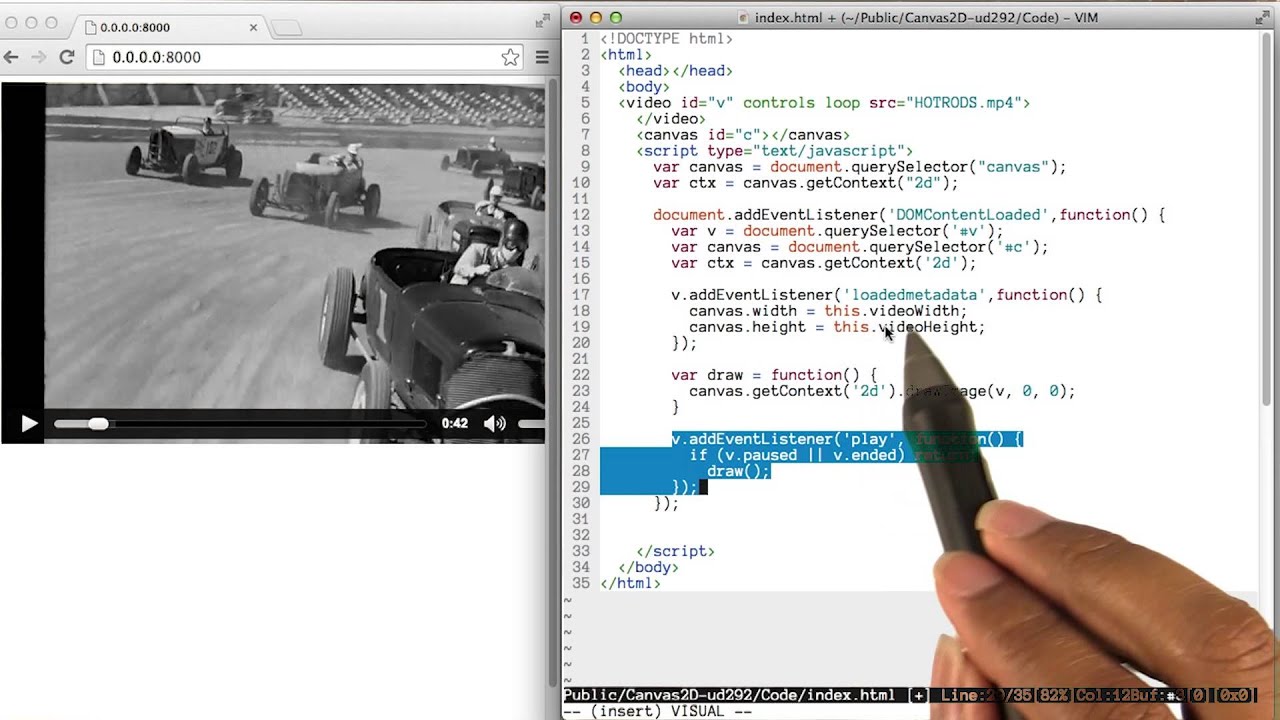
Task: Open the Chrome hamburger menu
Action: (x=542, y=57)
